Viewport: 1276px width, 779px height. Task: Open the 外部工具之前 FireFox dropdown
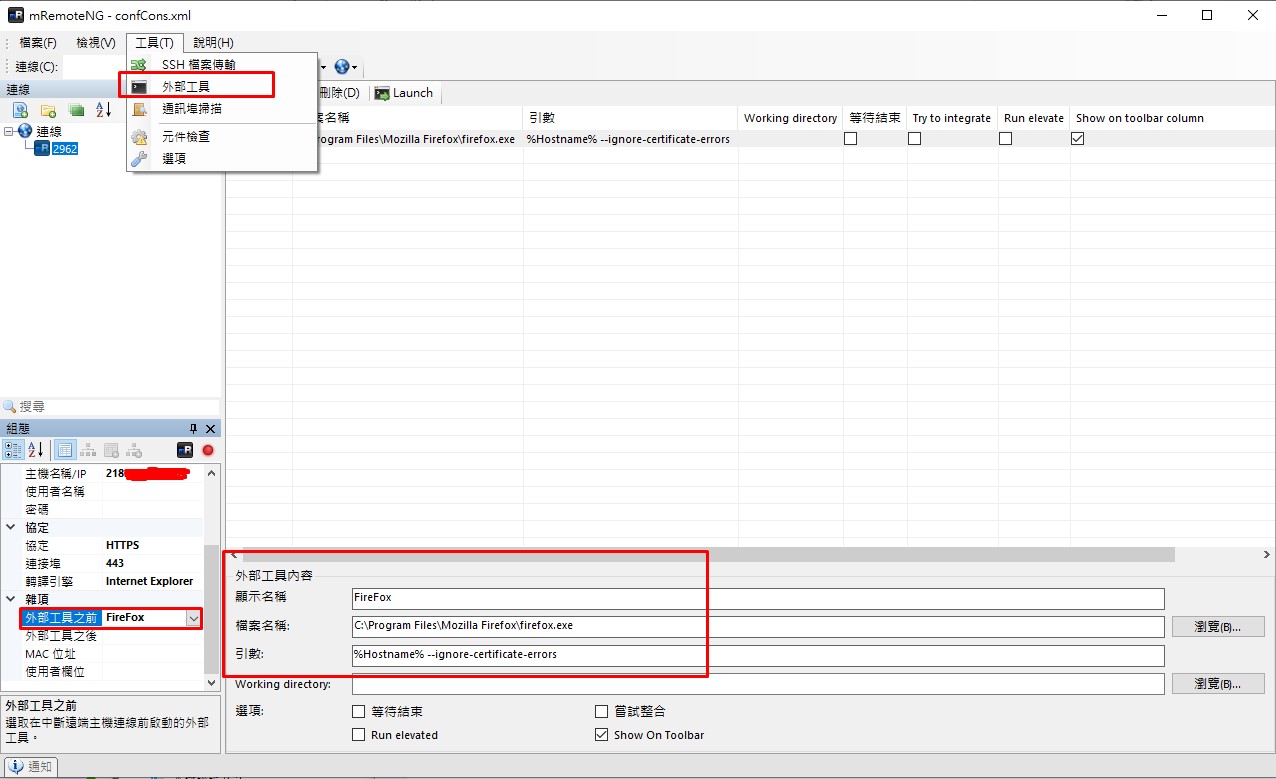[x=193, y=618]
